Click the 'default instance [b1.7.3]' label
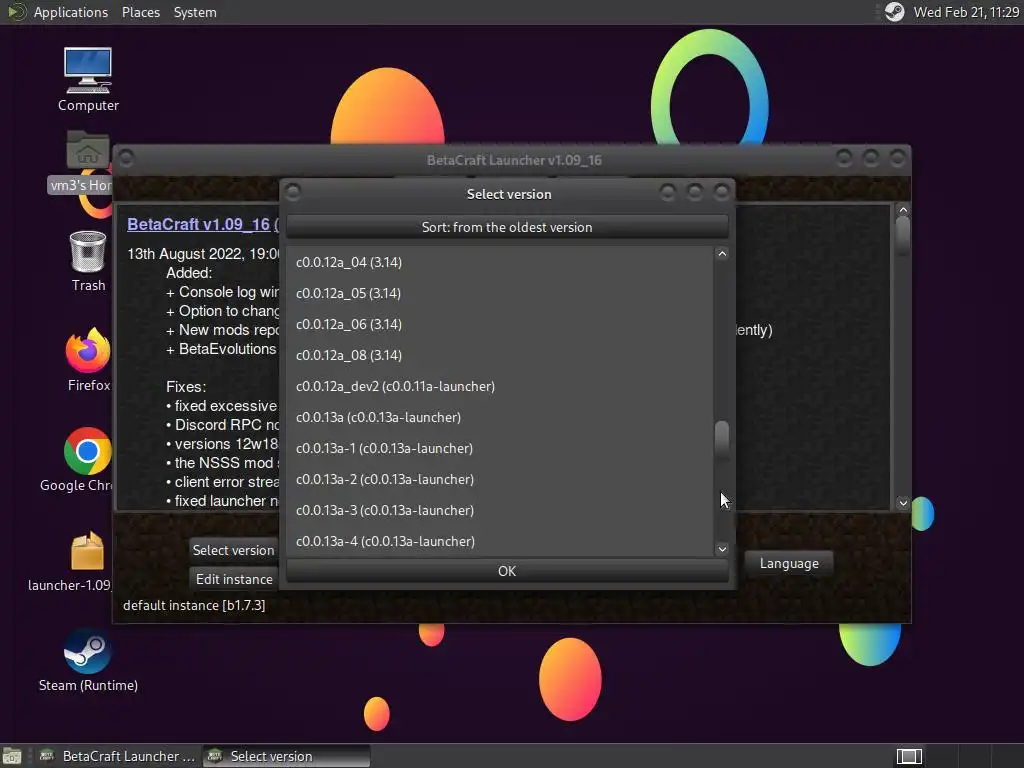This screenshot has height=768, width=1024. (x=194, y=605)
